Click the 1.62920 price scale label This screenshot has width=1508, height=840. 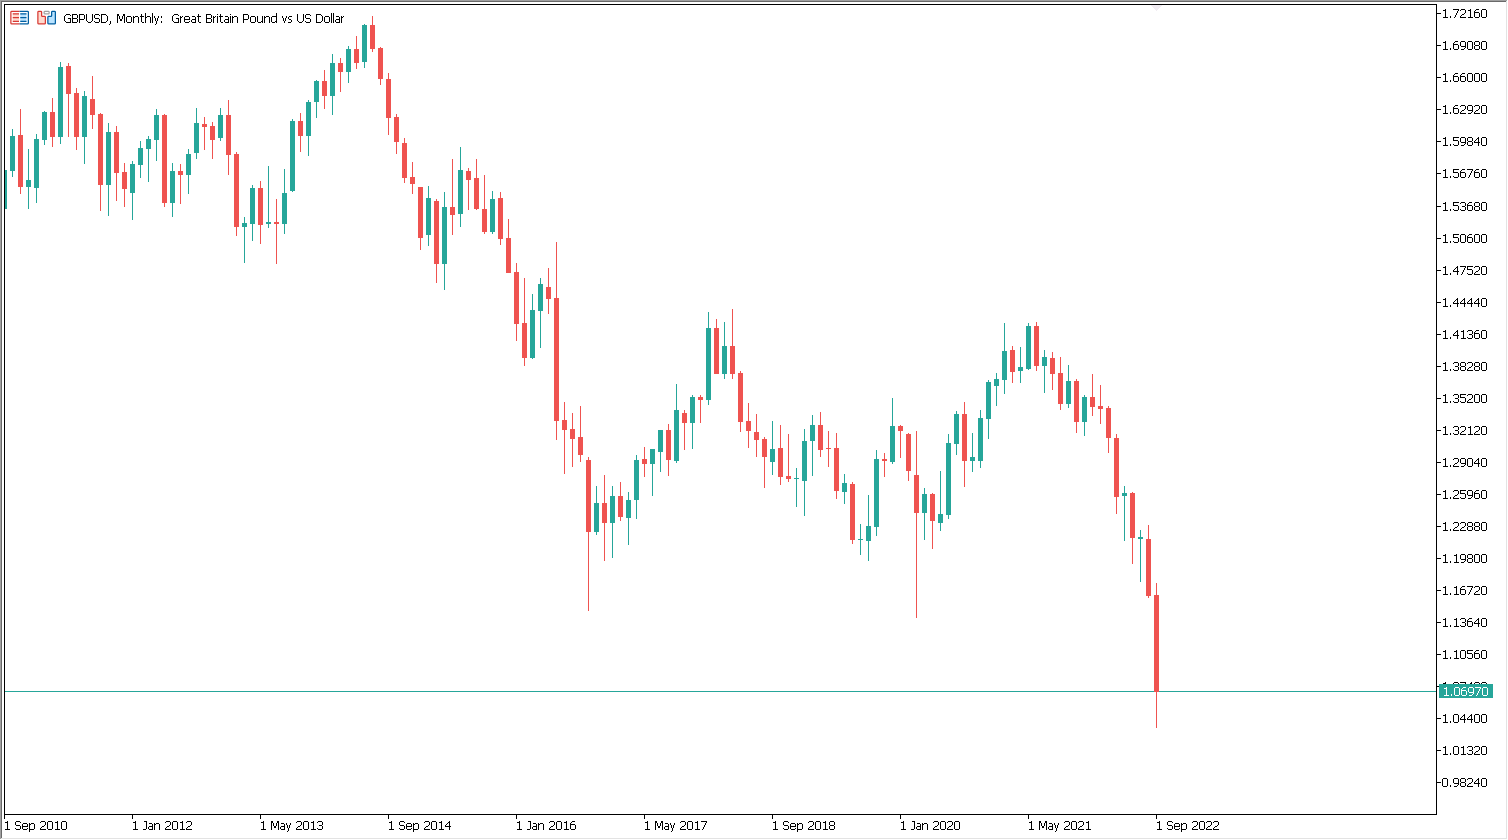click(x=1464, y=109)
